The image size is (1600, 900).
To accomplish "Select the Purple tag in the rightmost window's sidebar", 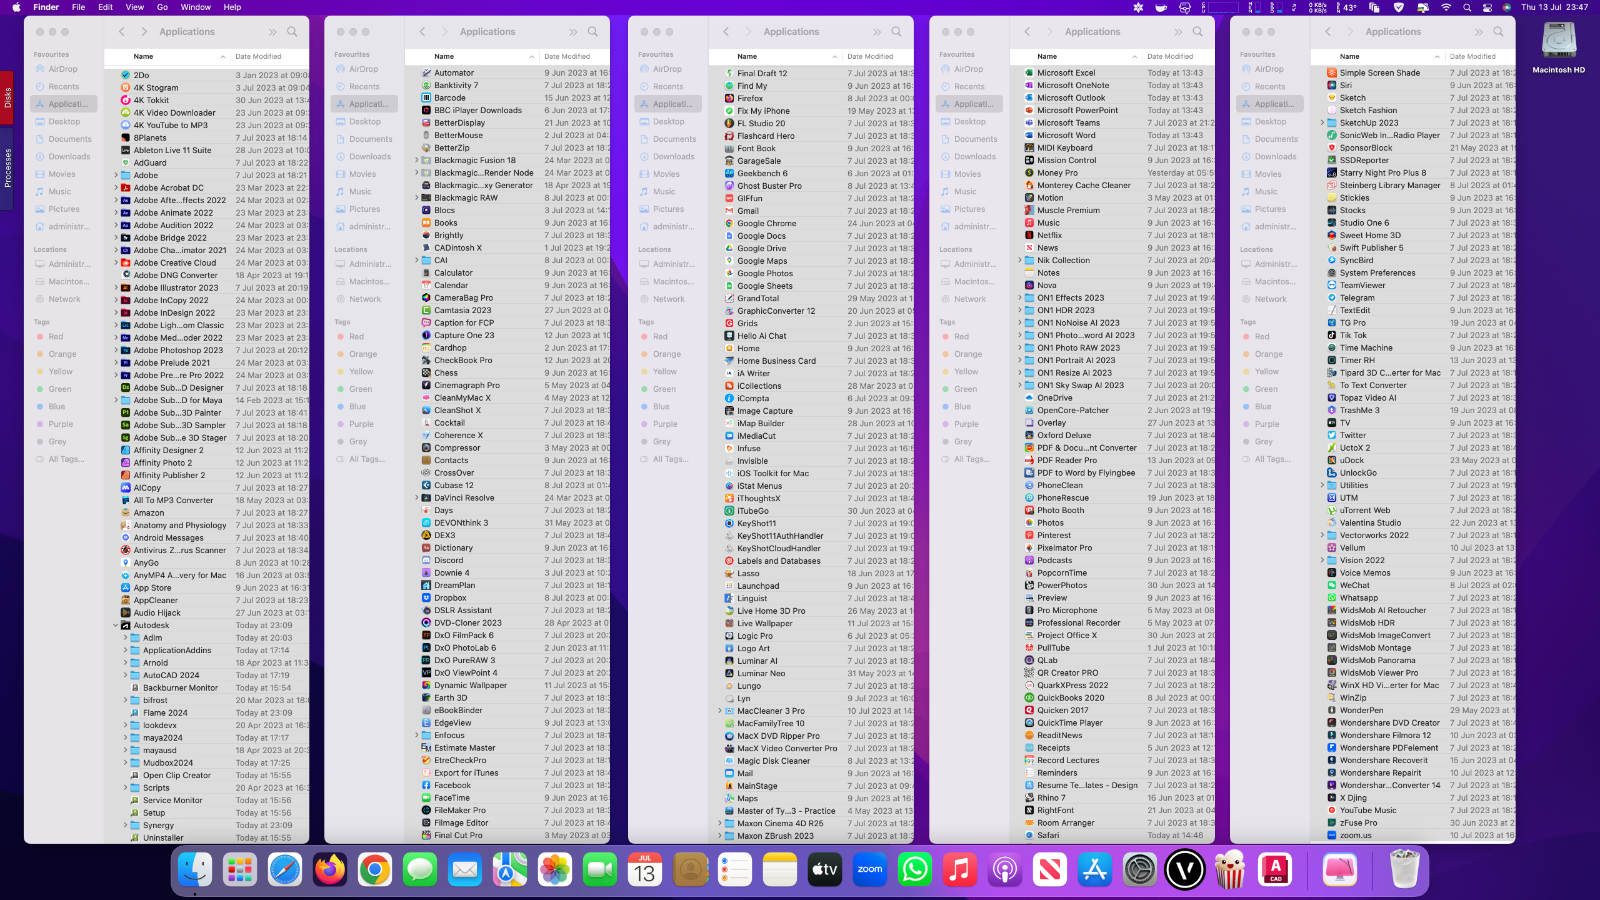I will tap(1267, 424).
